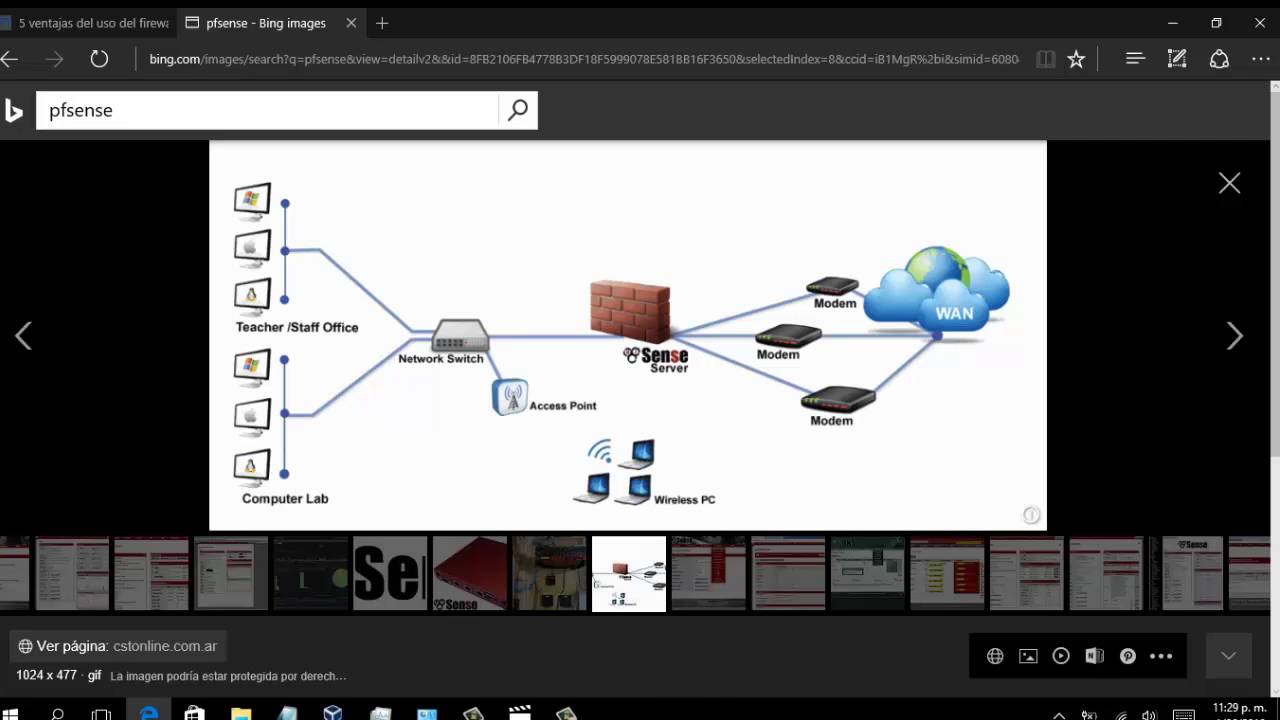Click the main network diagram image
Viewport: 1280px width, 720px height.
pyautogui.click(x=628, y=335)
